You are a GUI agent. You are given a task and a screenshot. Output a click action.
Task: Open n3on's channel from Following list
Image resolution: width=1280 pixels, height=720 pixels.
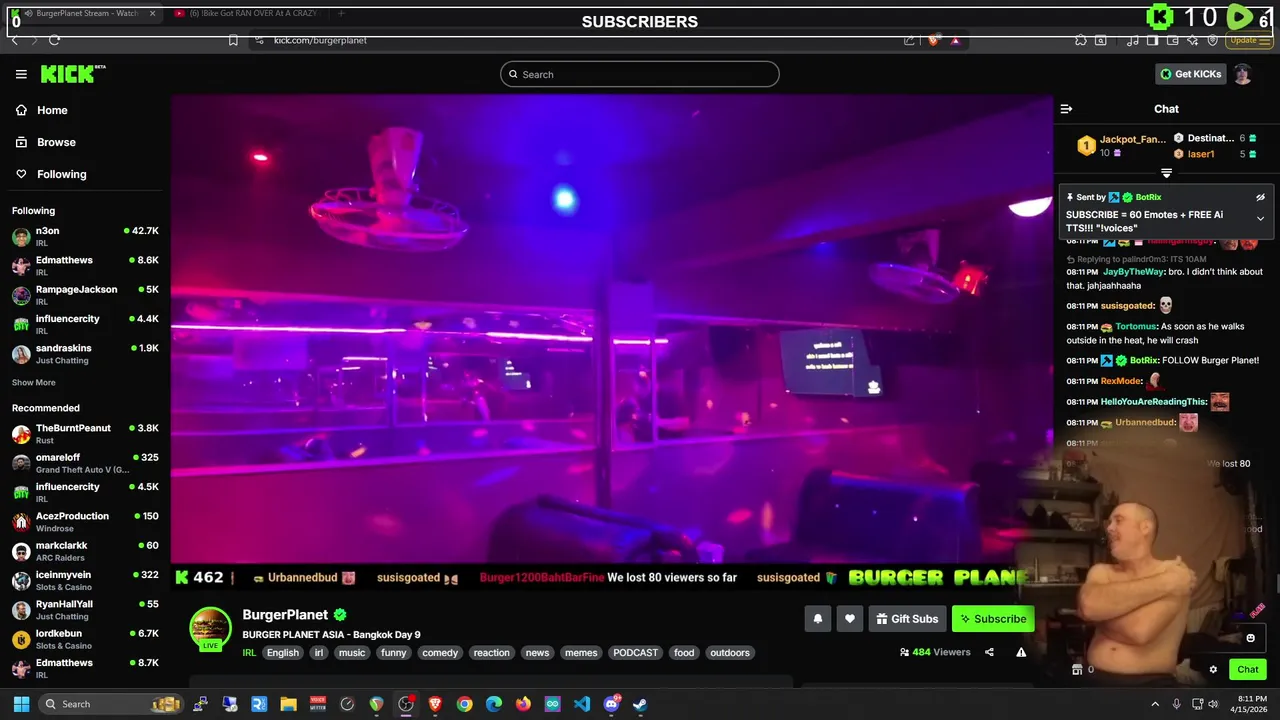click(85, 237)
